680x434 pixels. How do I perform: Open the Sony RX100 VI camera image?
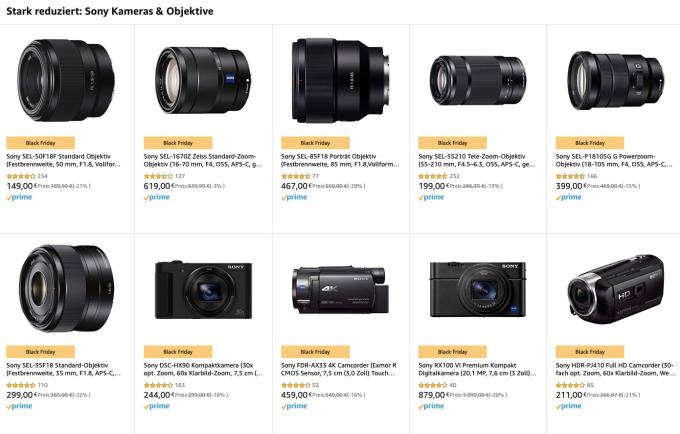pos(478,290)
